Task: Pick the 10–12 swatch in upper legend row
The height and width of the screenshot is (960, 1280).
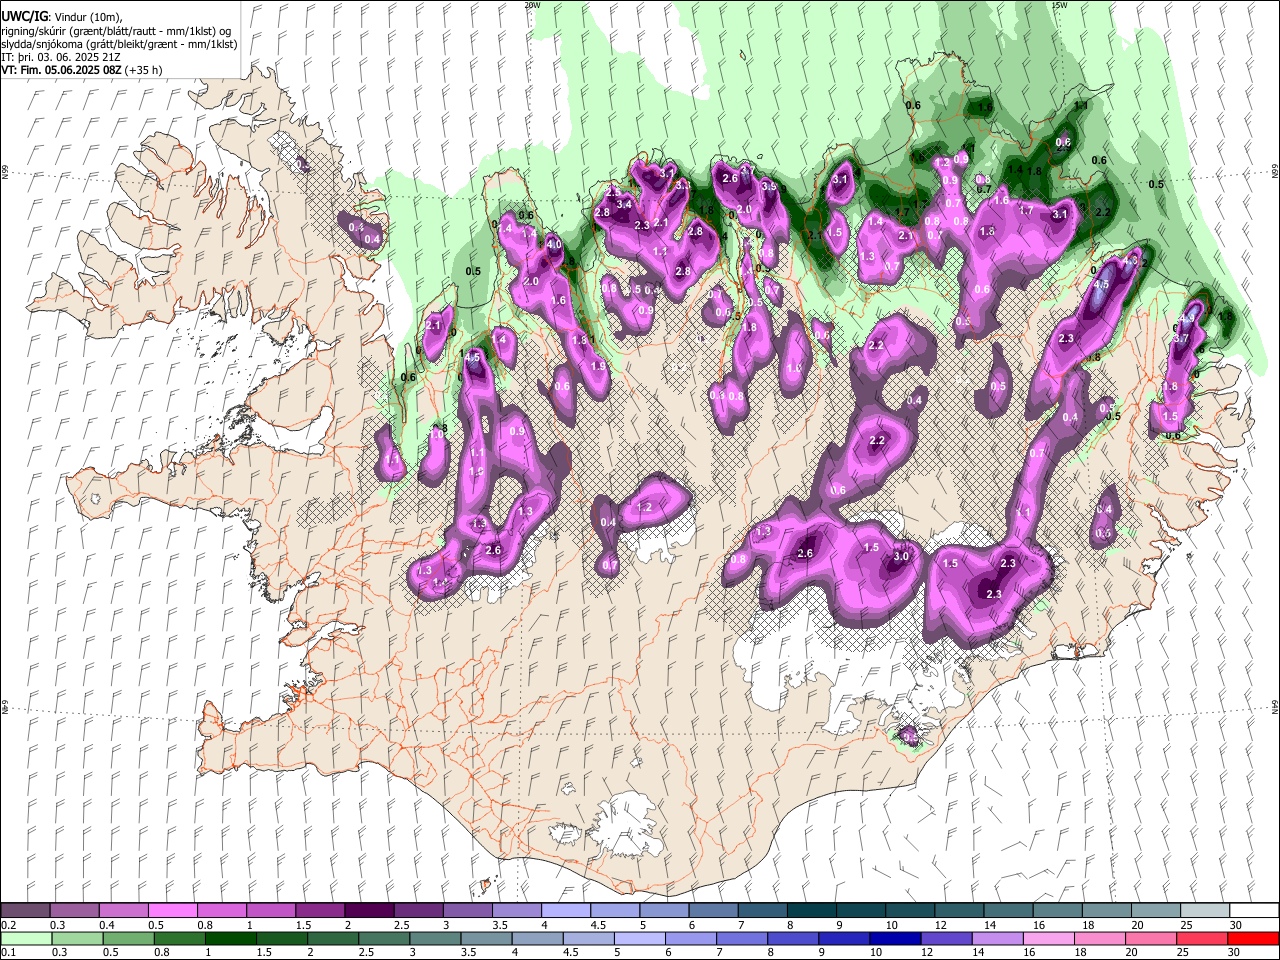Action: 908,910
